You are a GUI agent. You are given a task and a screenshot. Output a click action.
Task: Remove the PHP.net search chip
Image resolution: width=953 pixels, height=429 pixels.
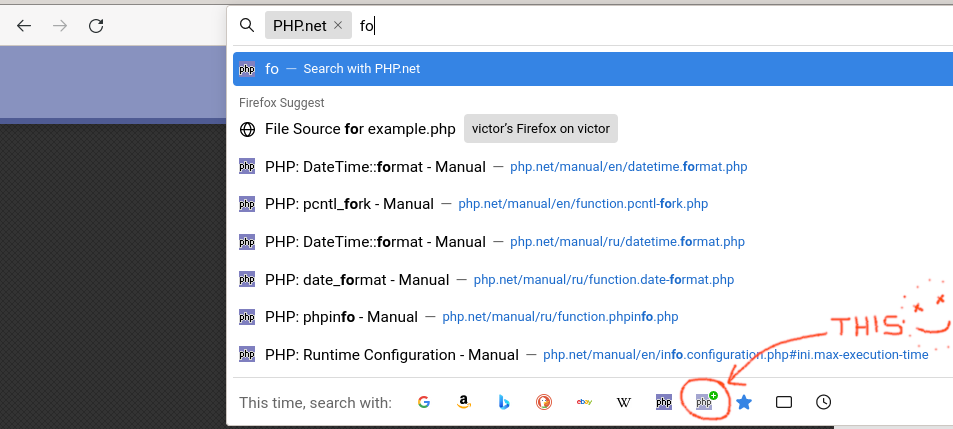(338, 26)
